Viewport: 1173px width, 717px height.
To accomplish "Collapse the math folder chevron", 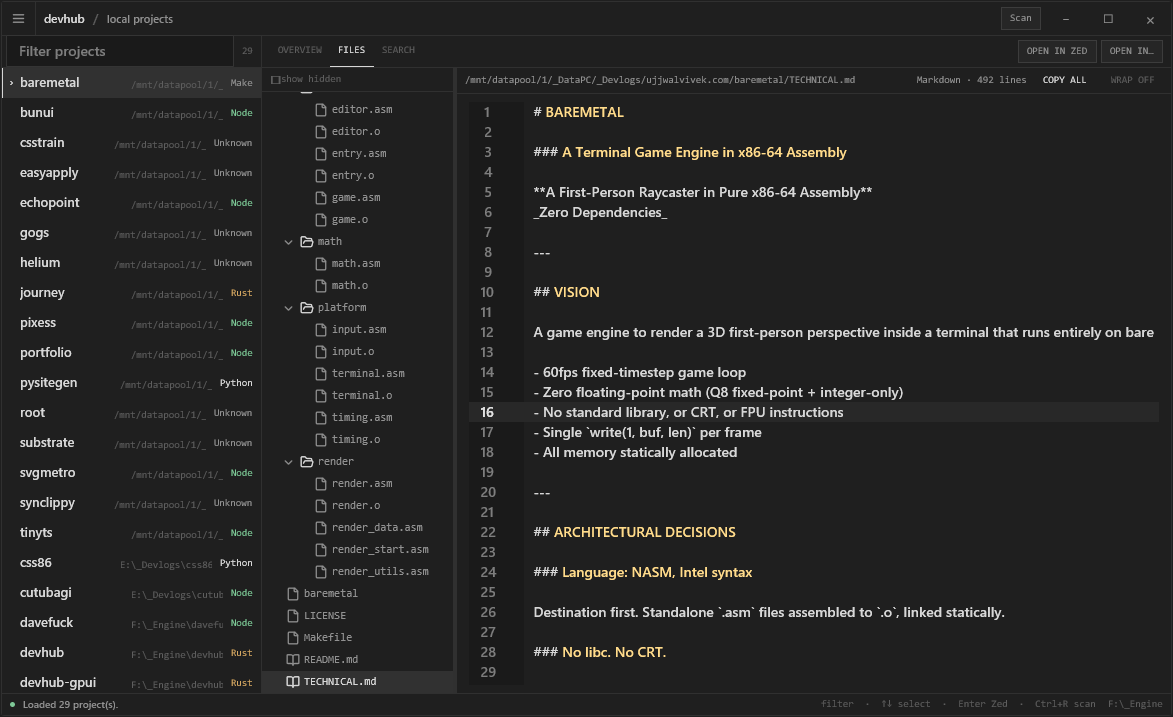I will point(289,242).
